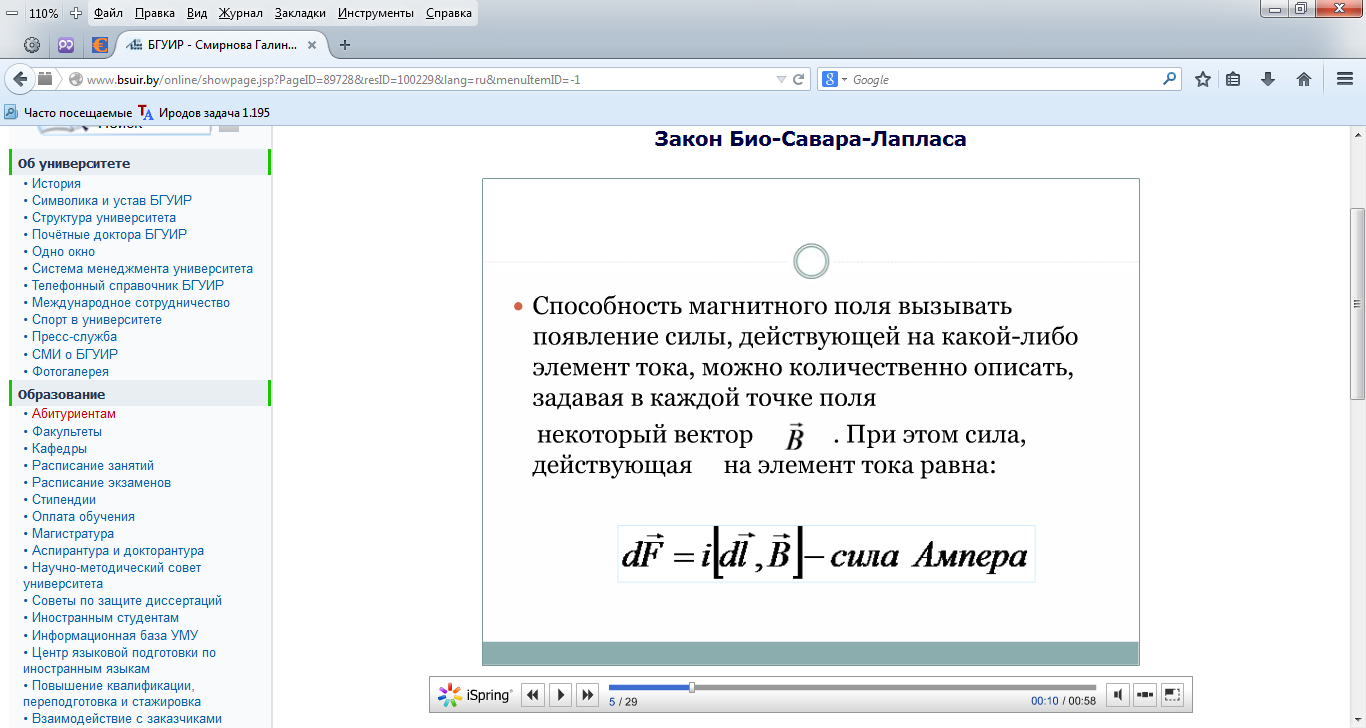Go to previous slide in iSpring player
Screen dimensions: 1366x728
pyautogui.click(x=533, y=694)
